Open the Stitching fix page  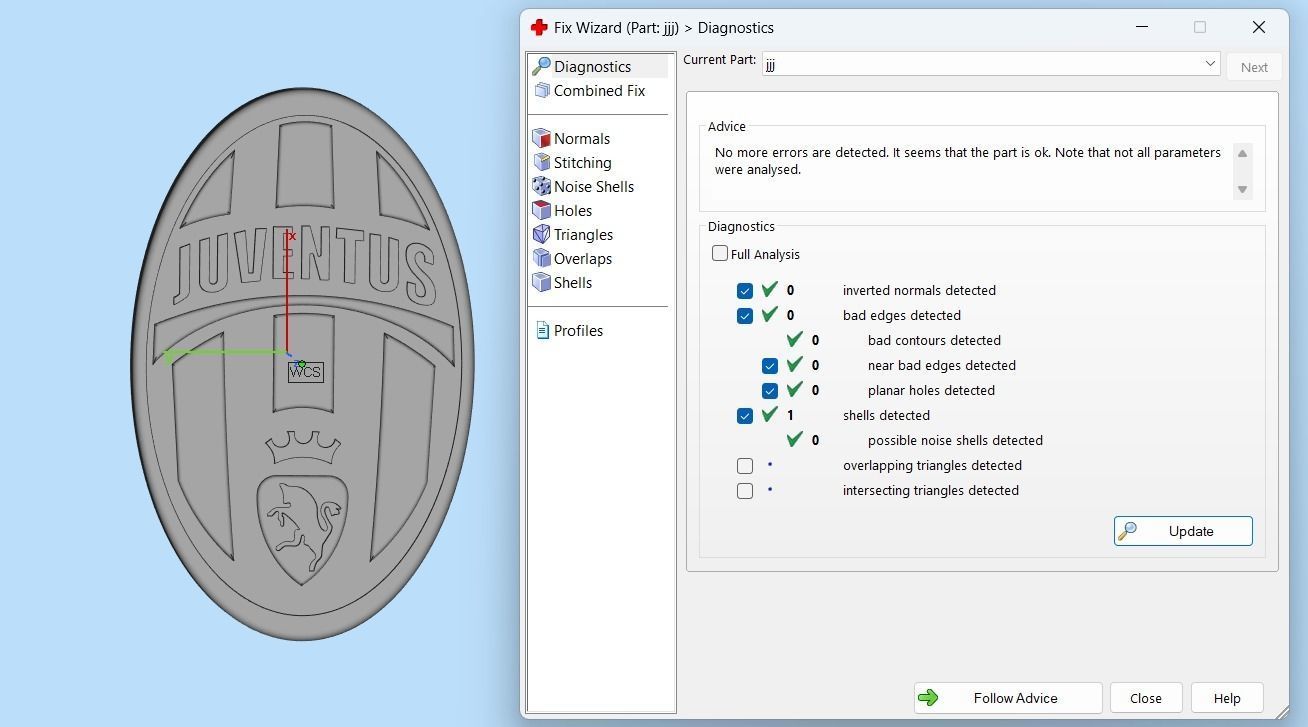pos(583,162)
